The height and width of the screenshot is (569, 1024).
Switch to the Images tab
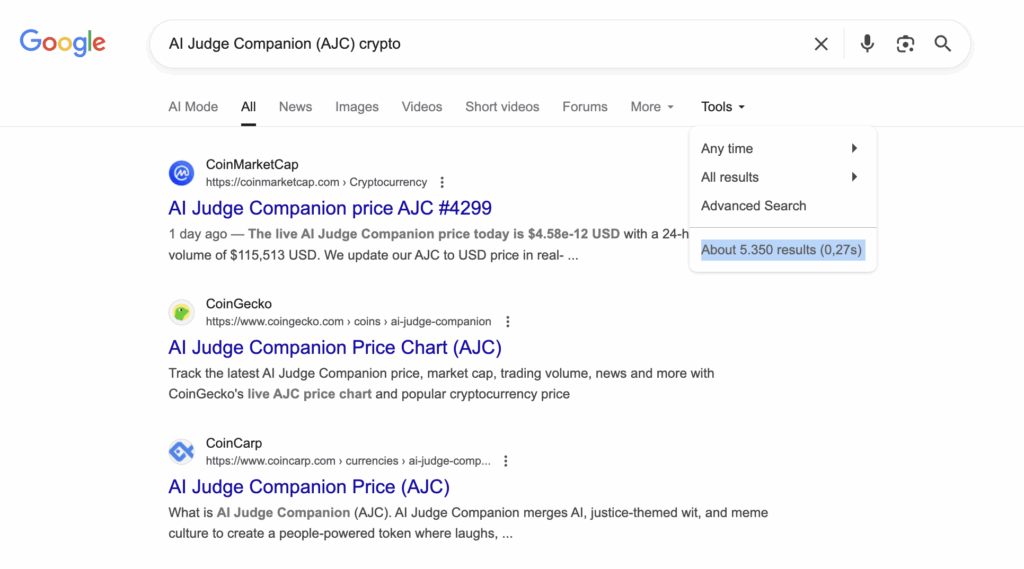click(357, 107)
